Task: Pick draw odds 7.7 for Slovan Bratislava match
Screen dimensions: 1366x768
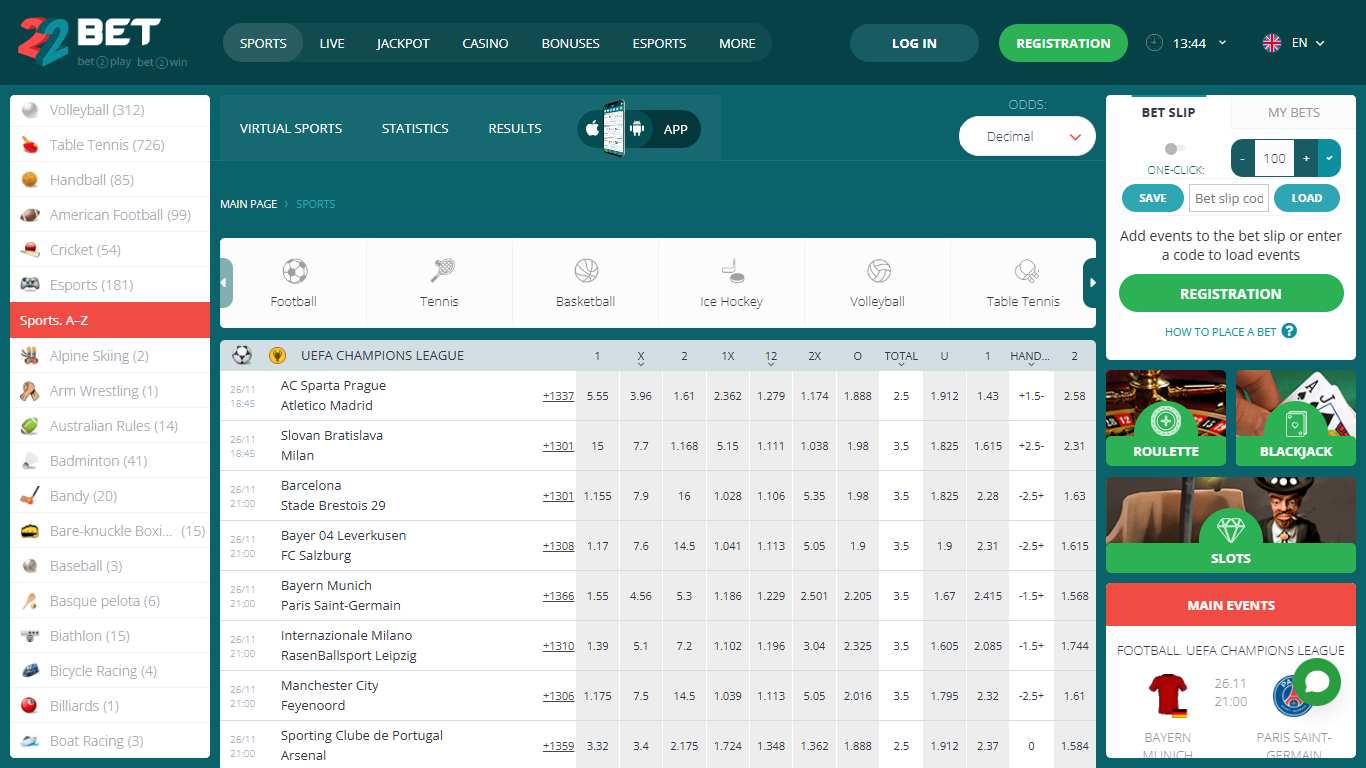Action: pos(641,446)
